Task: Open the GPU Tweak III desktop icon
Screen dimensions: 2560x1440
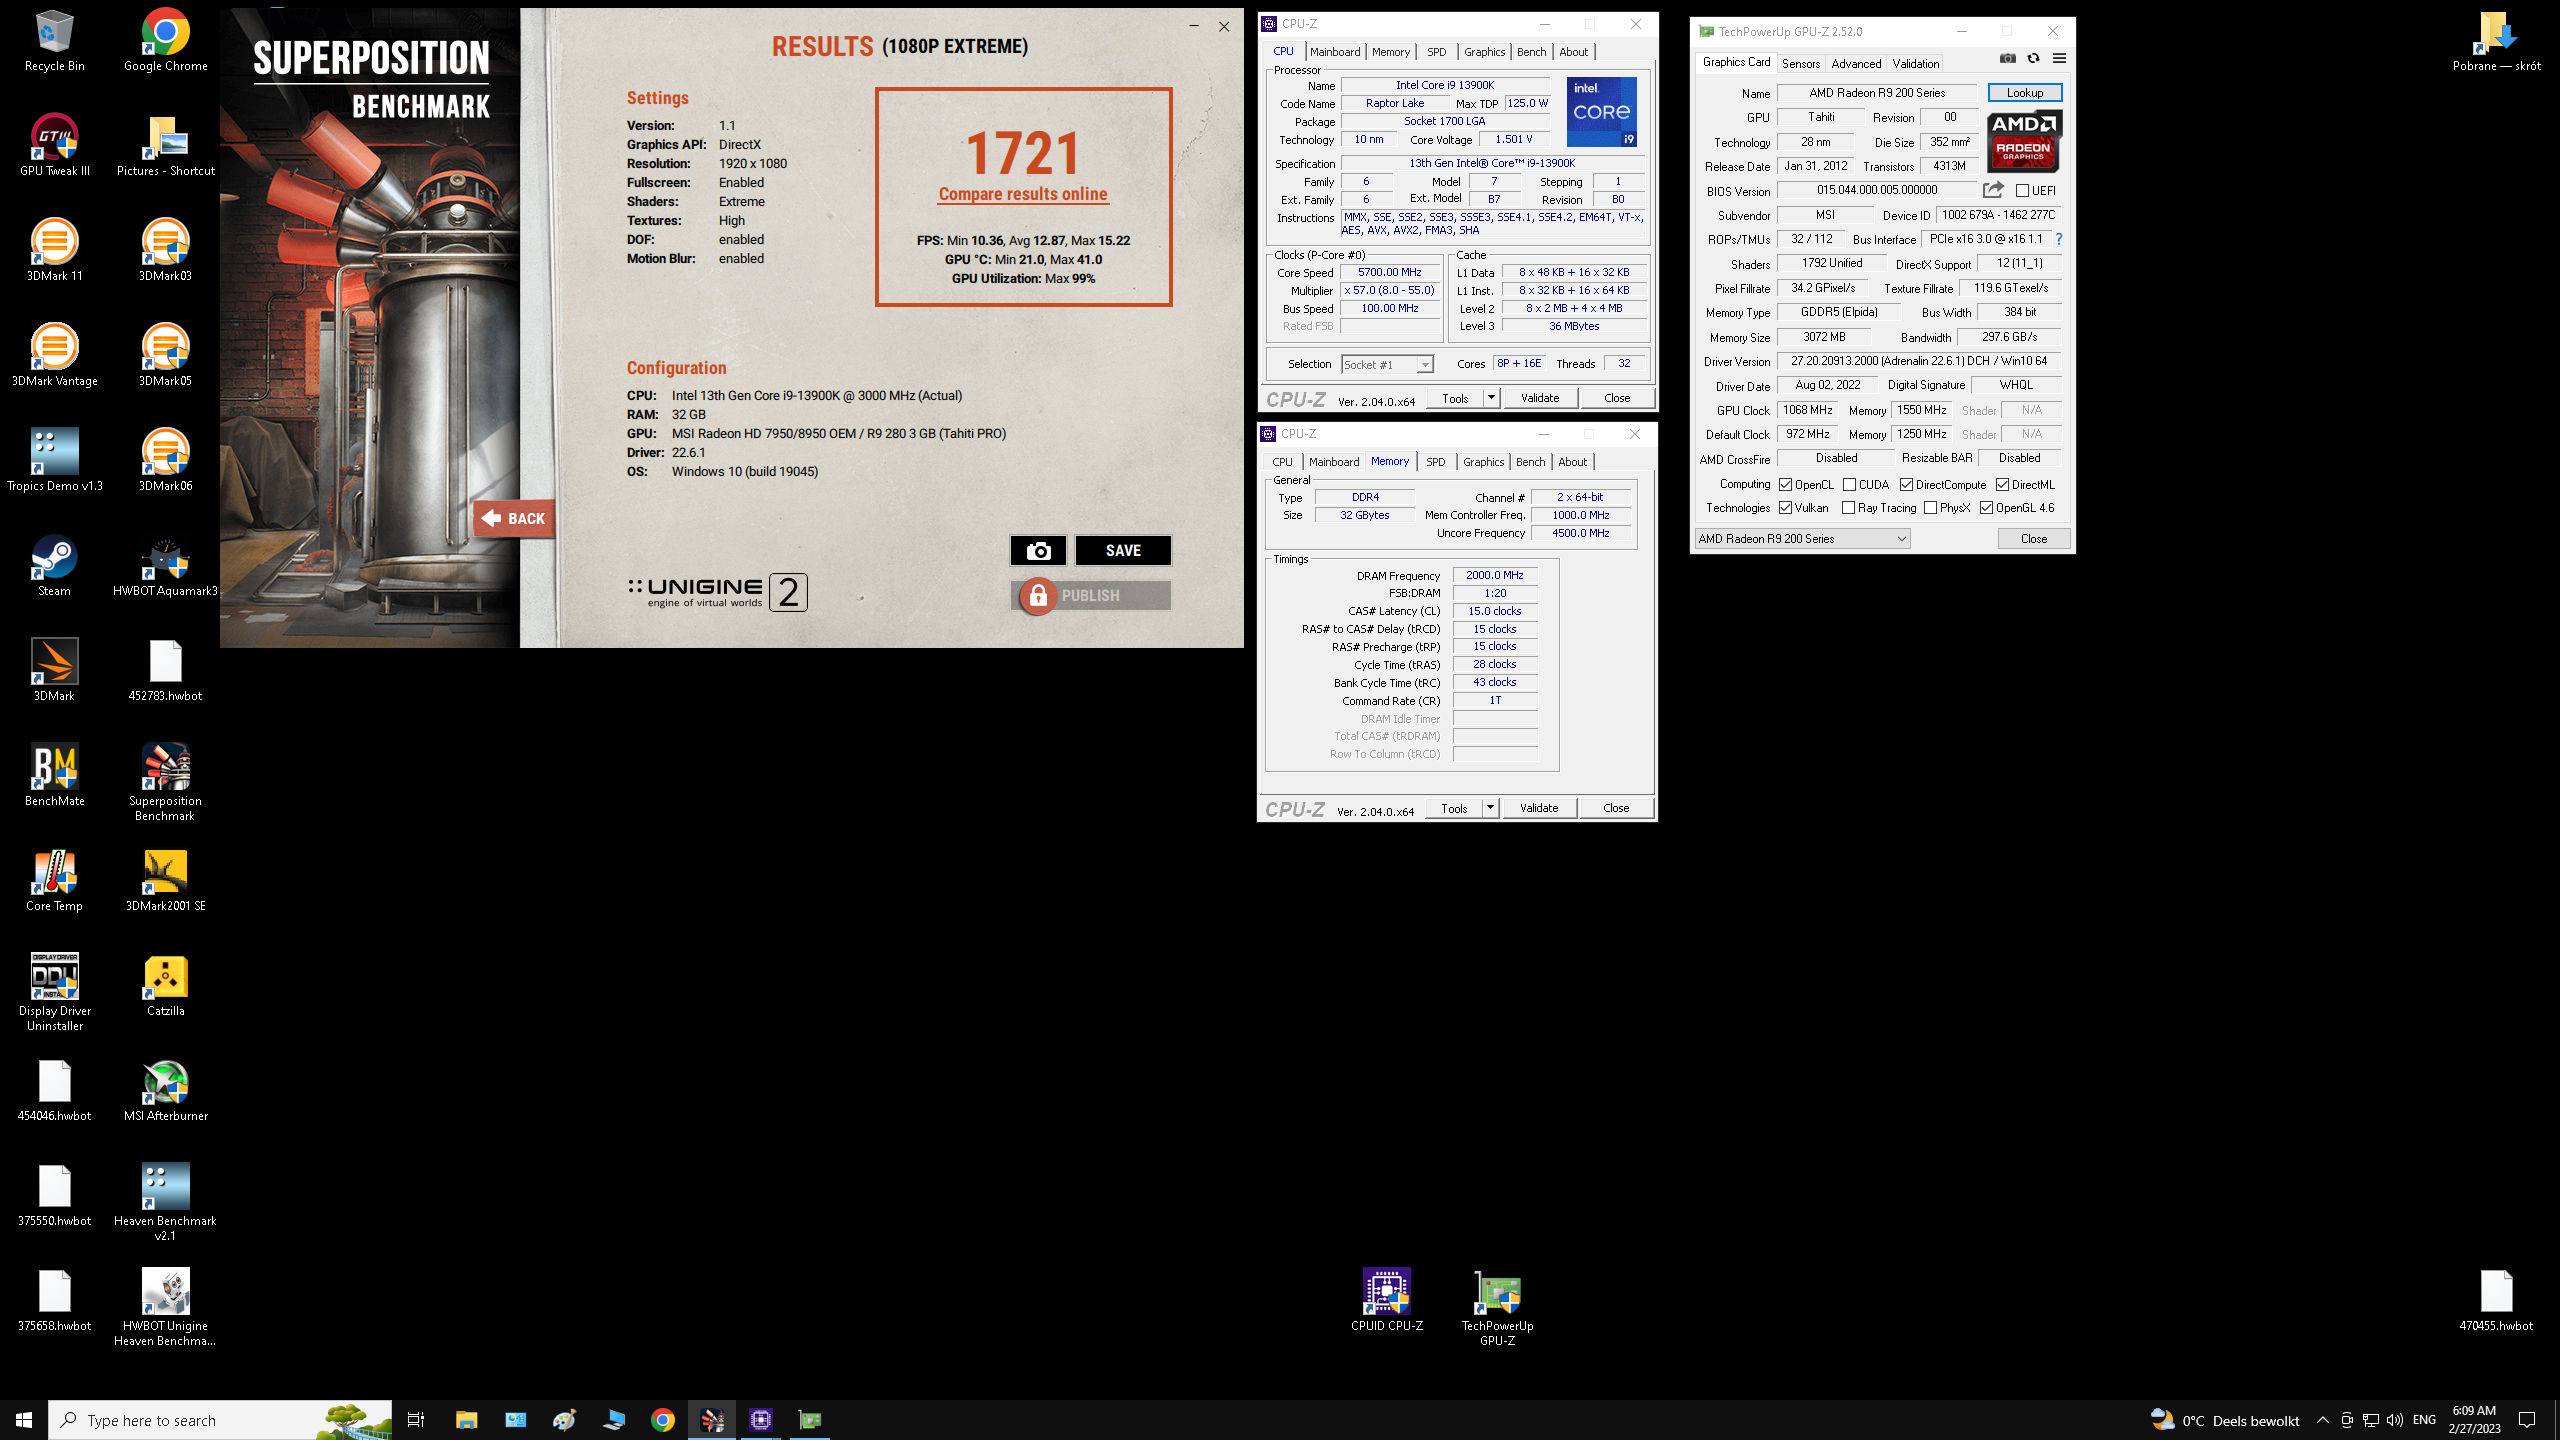Action: pyautogui.click(x=55, y=144)
